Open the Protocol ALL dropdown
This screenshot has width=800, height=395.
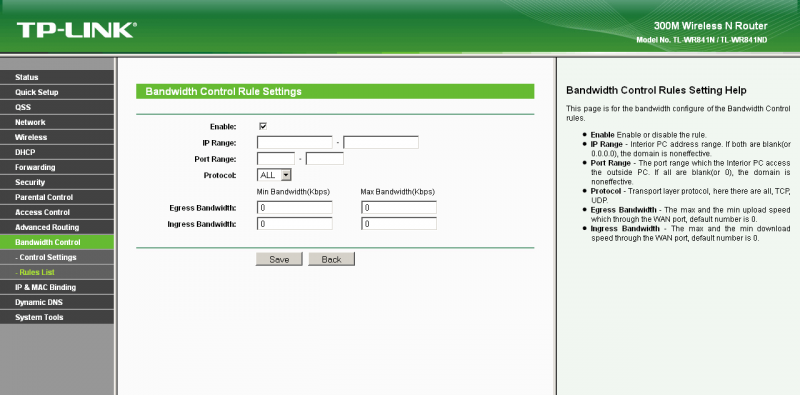[274, 175]
